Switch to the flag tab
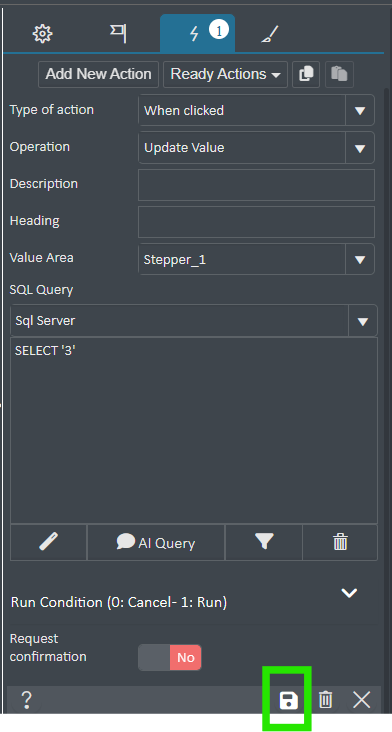 tap(119, 34)
